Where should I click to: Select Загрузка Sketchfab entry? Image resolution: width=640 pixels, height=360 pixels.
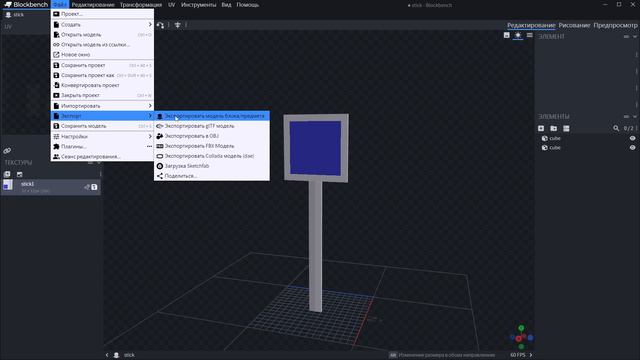click(x=212, y=166)
